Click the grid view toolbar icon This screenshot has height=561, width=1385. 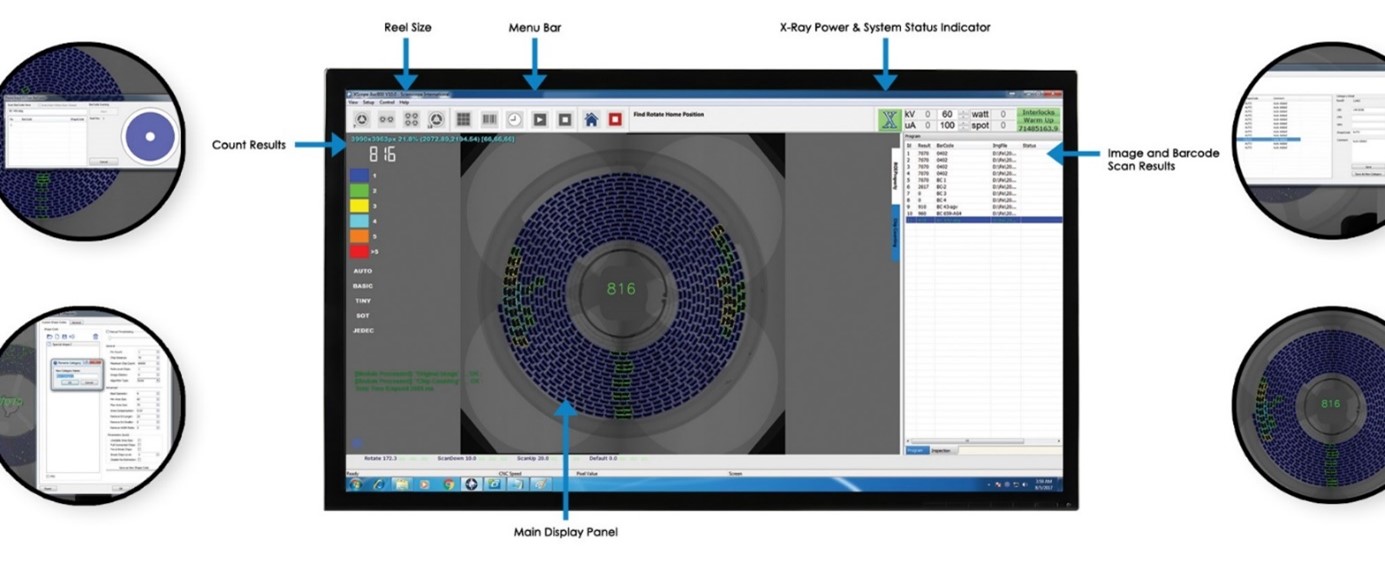coord(464,119)
